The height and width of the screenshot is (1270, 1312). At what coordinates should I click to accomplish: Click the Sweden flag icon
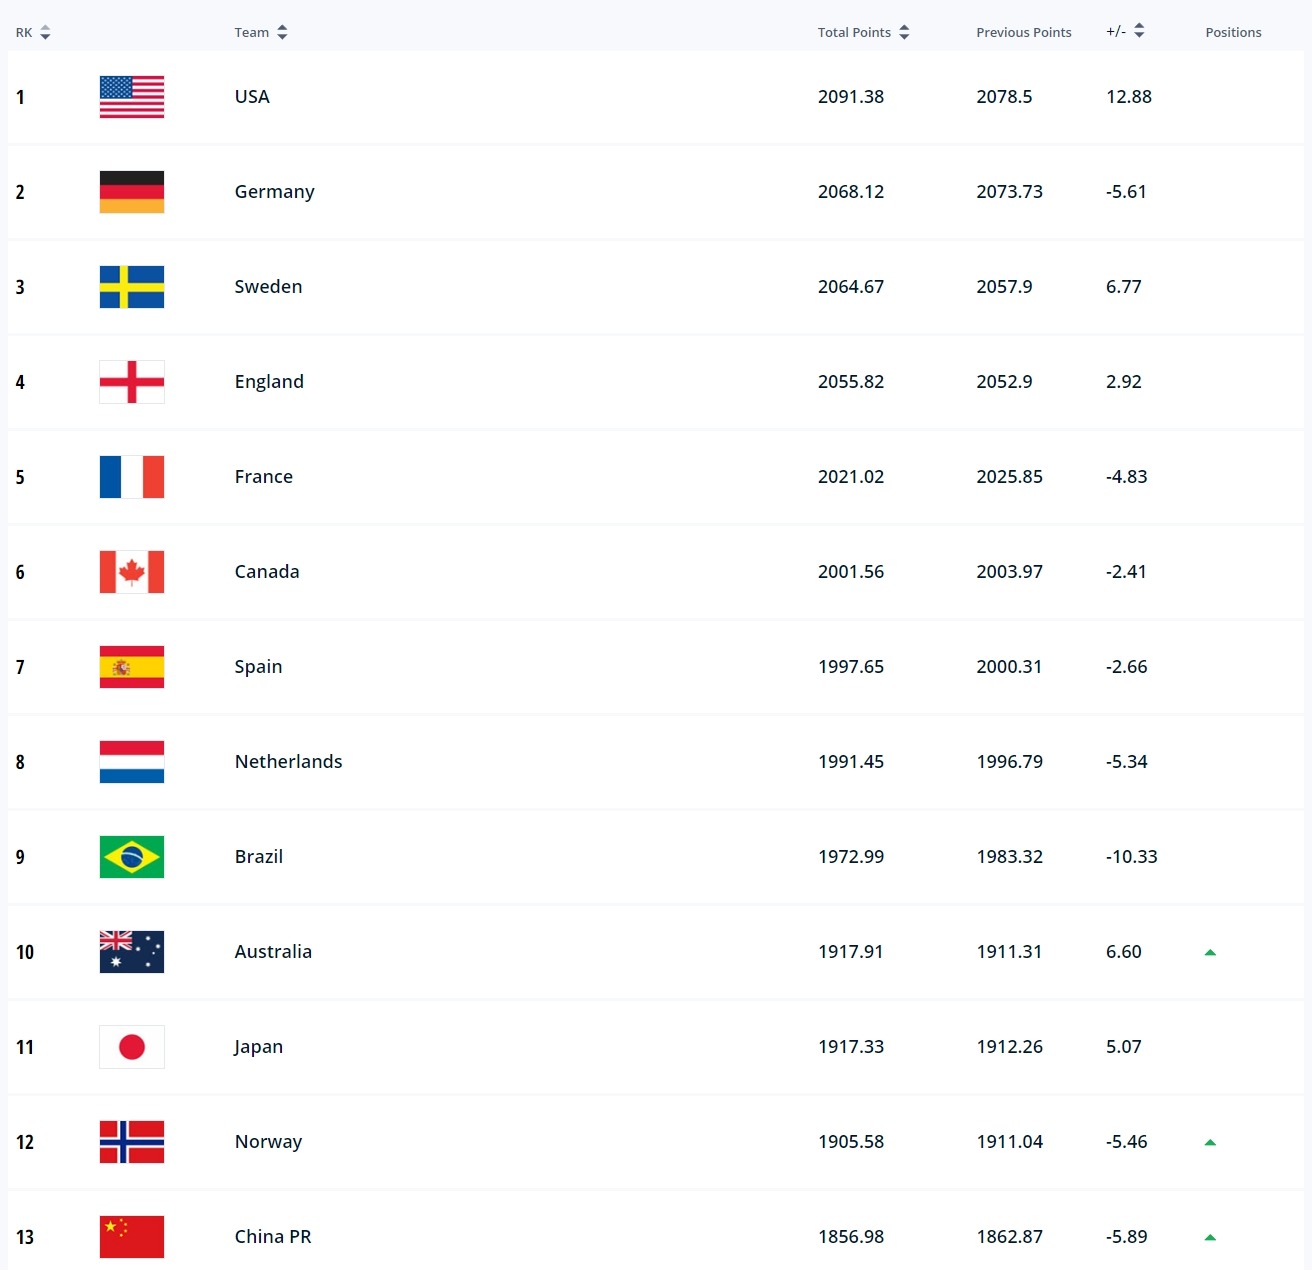tap(131, 286)
